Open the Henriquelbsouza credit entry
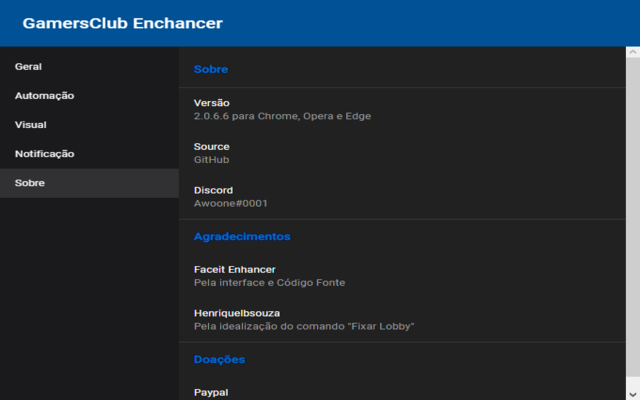Image resolution: width=640 pixels, height=400 pixels. point(402,320)
